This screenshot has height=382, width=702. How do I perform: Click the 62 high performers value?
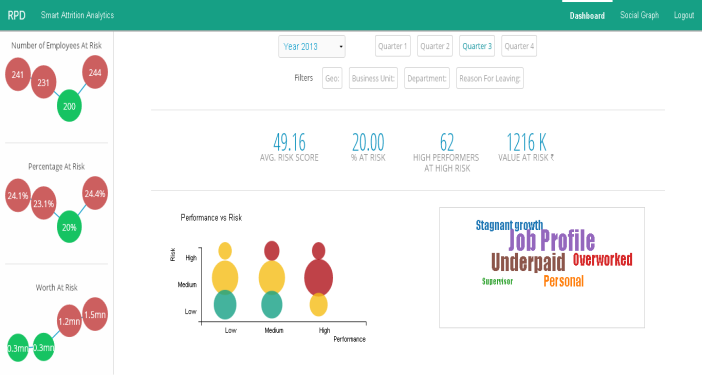click(x=447, y=142)
